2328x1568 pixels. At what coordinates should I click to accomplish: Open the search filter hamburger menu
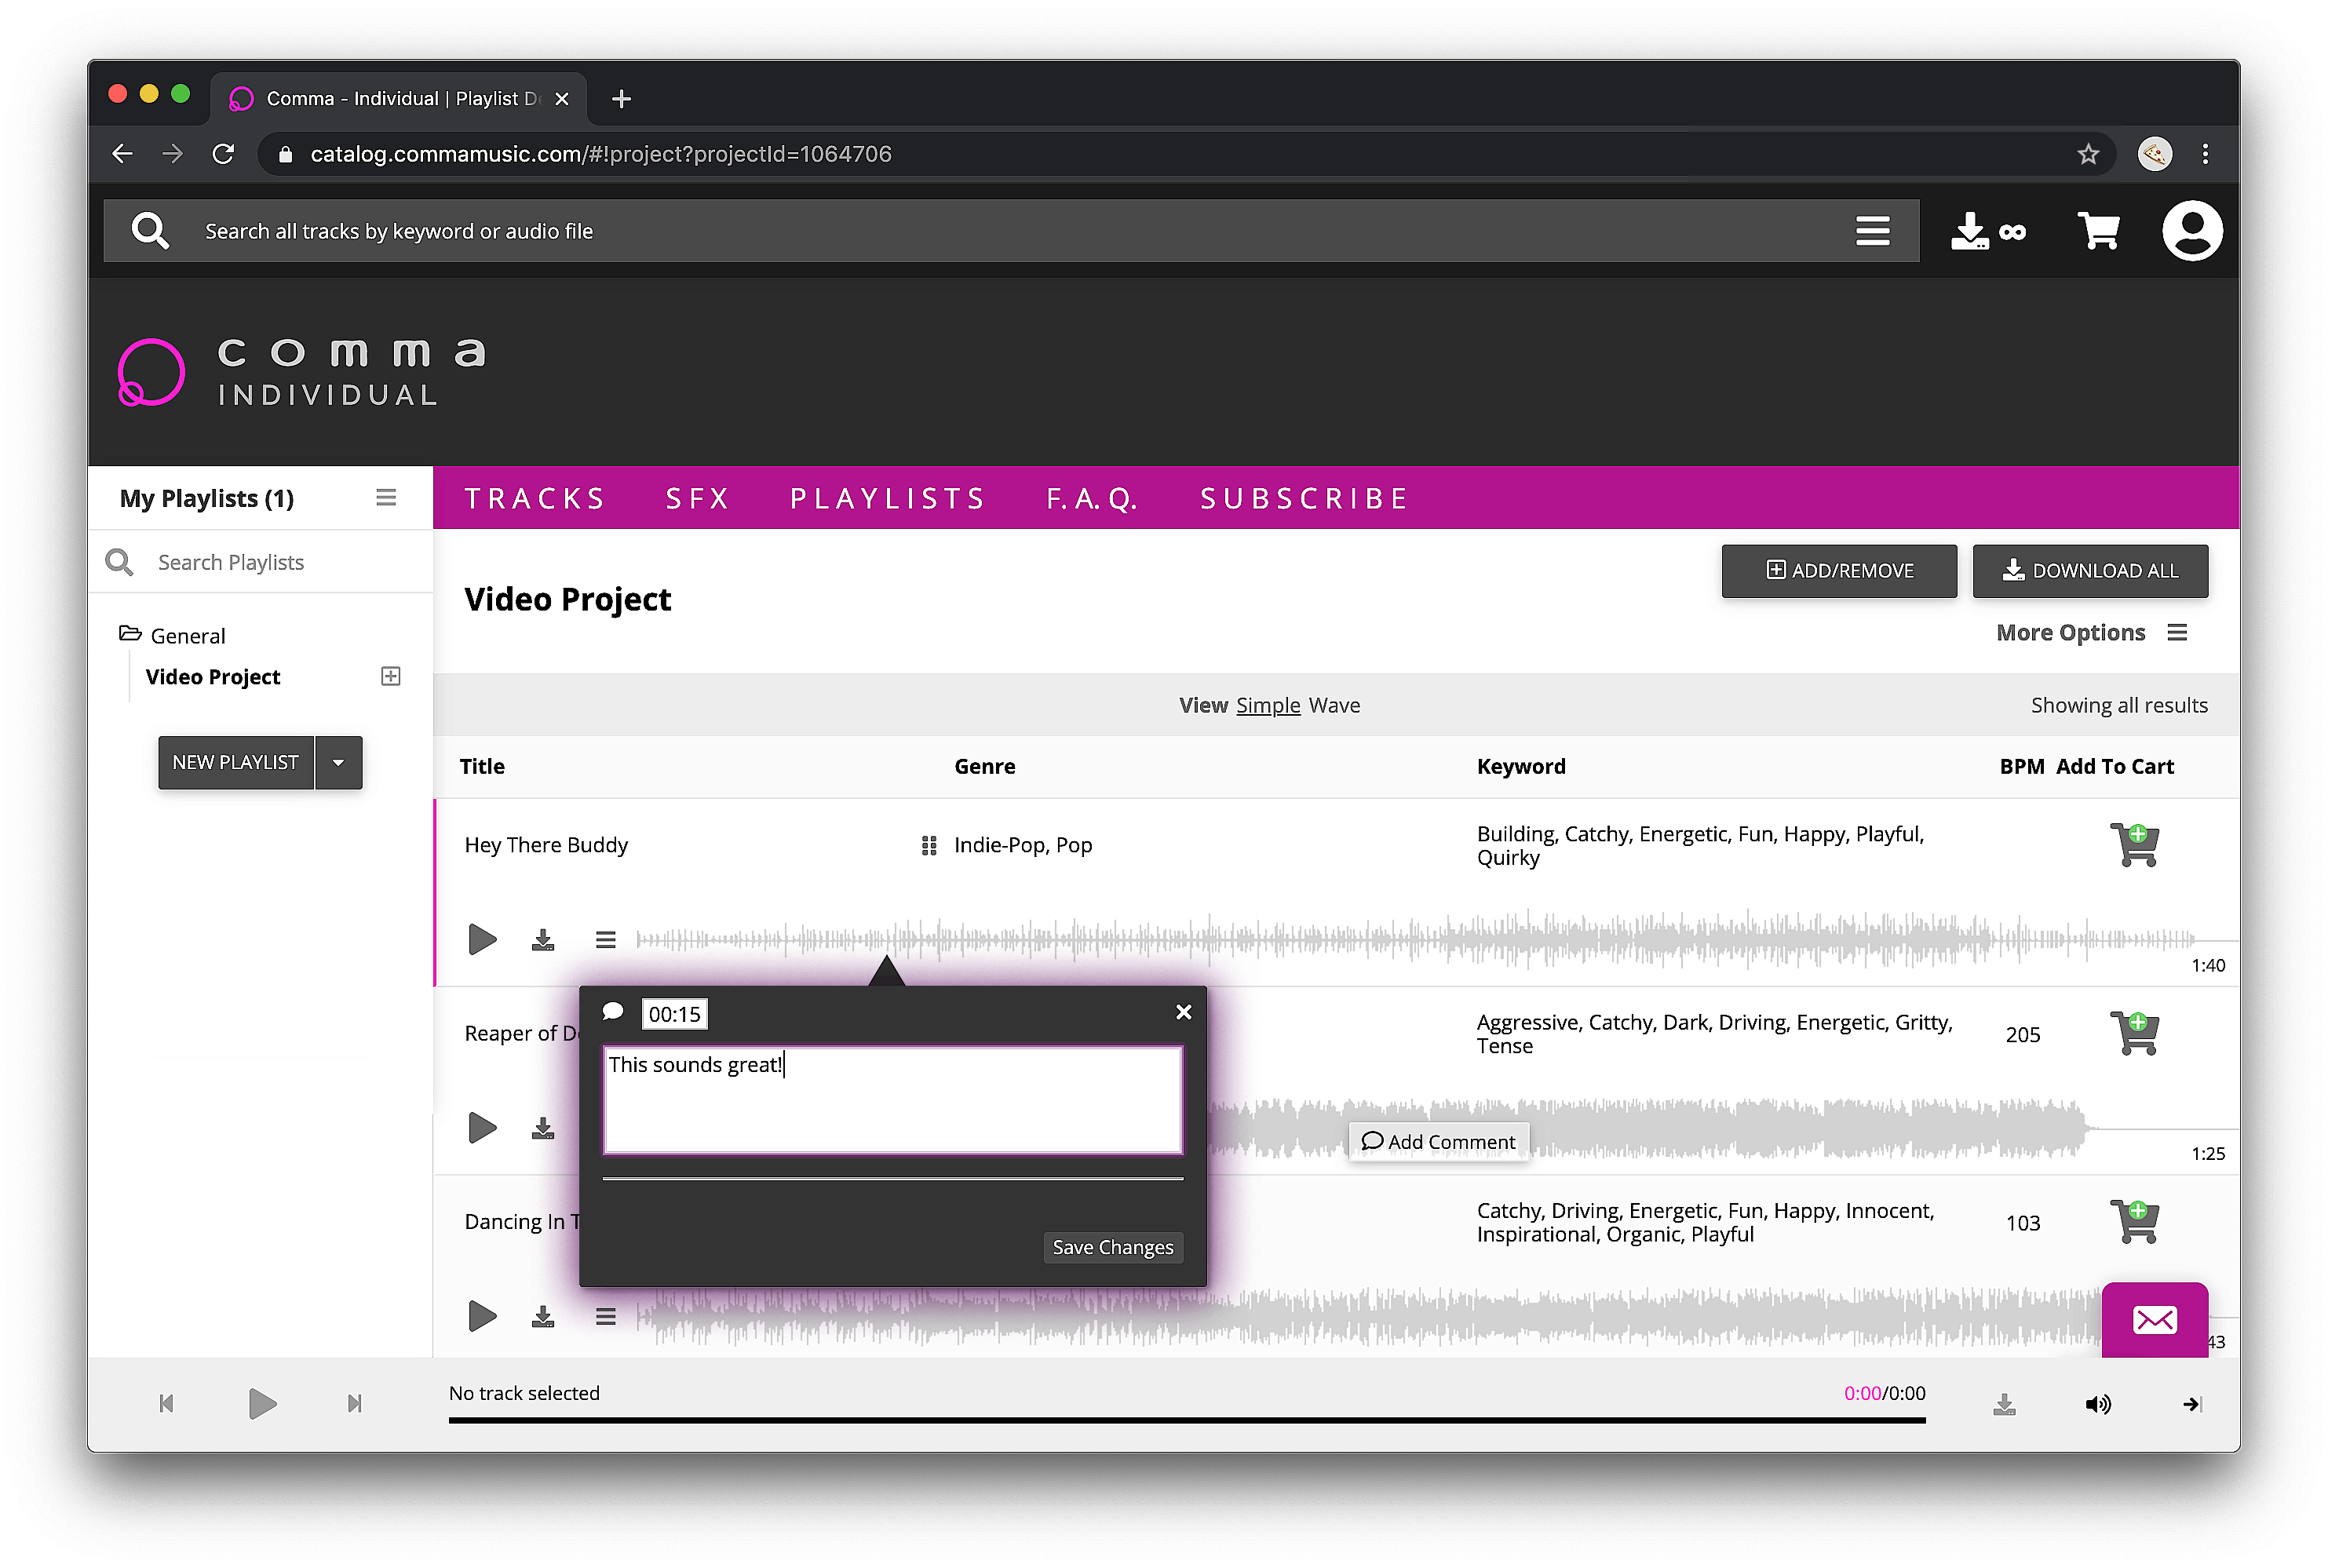[1872, 231]
